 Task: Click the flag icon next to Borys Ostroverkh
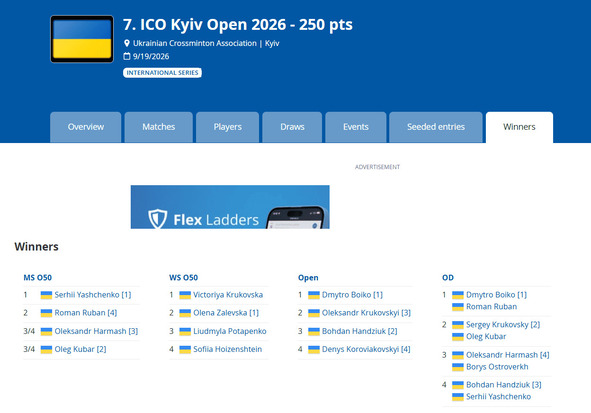tap(458, 367)
